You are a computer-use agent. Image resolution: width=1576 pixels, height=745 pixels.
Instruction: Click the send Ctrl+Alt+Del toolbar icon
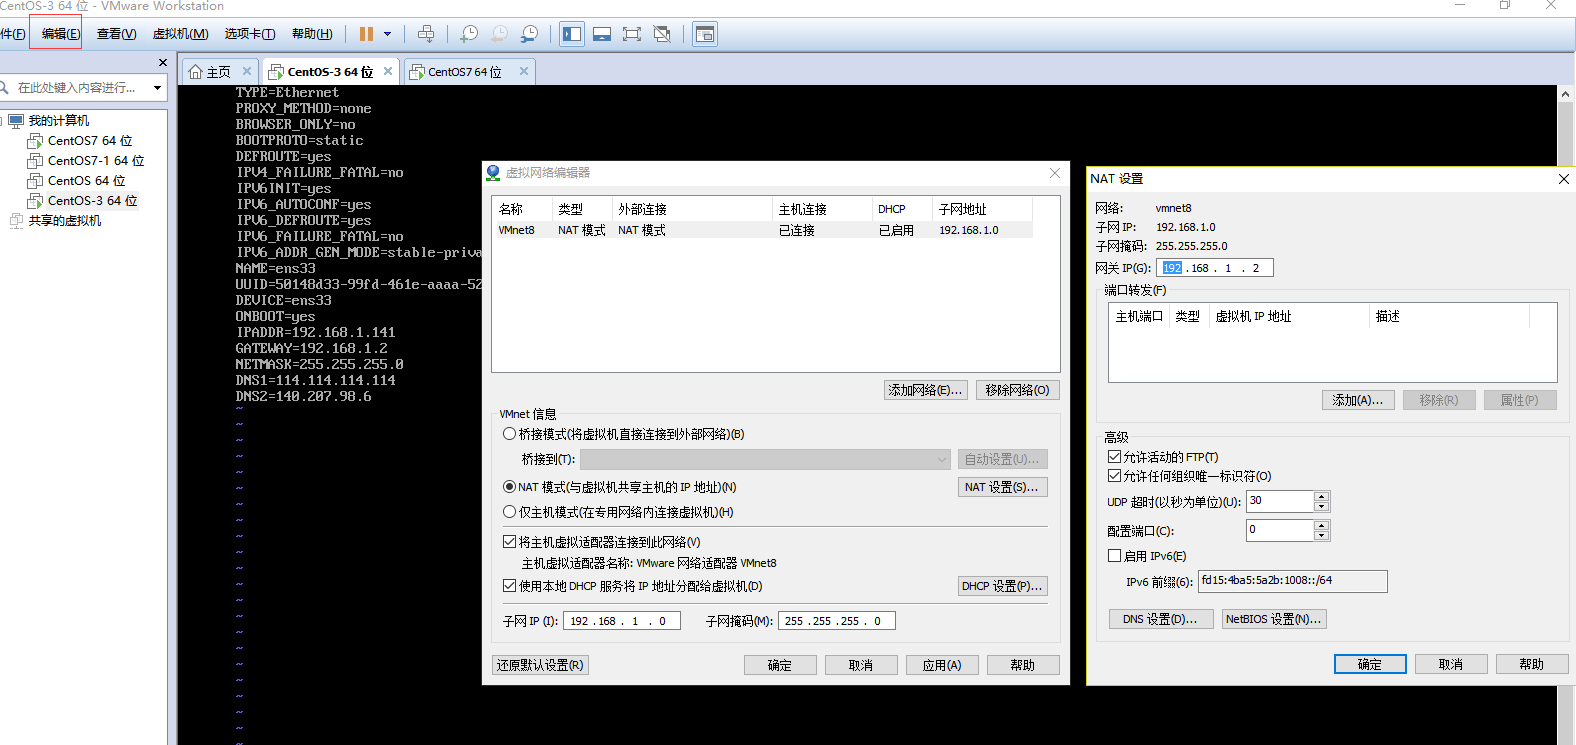[426, 34]
